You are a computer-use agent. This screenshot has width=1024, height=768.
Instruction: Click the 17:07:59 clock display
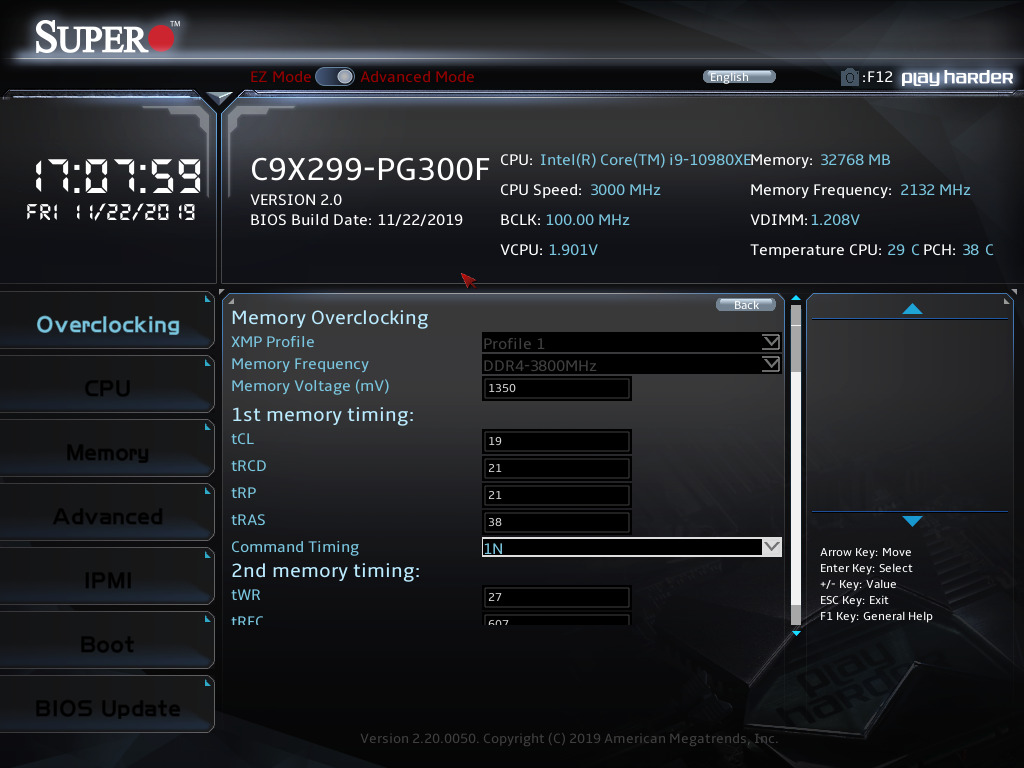click(x=118, y=176)
